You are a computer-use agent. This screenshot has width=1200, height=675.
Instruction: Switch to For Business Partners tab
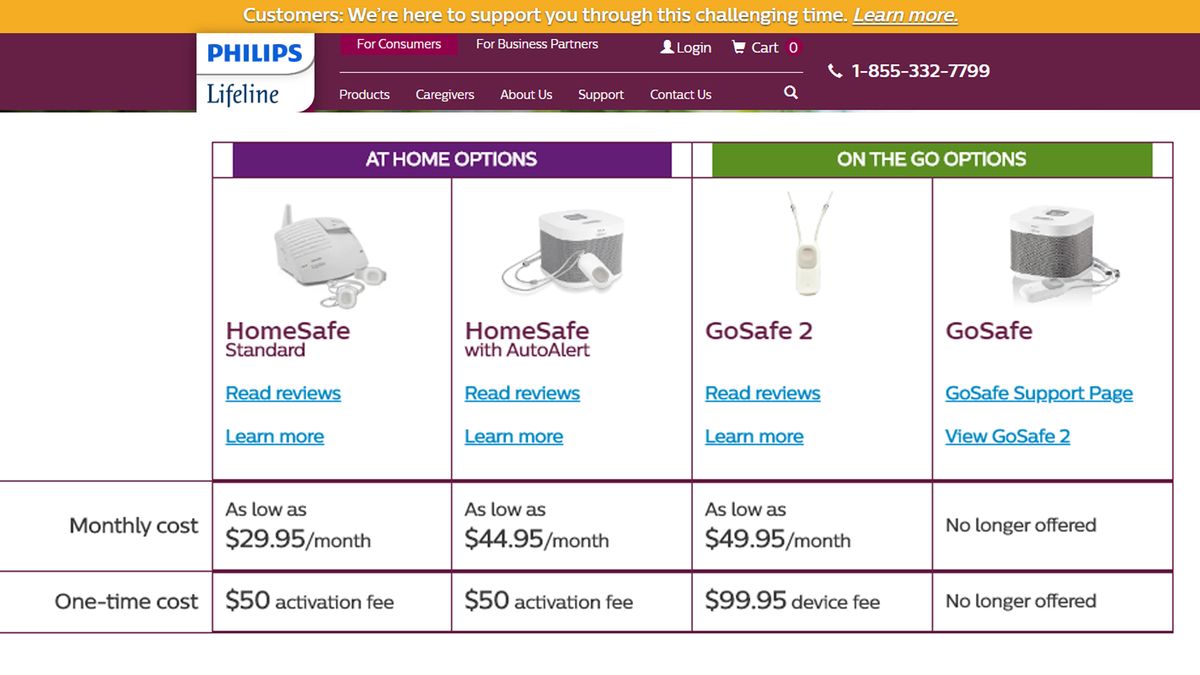[x=537, y=44]
